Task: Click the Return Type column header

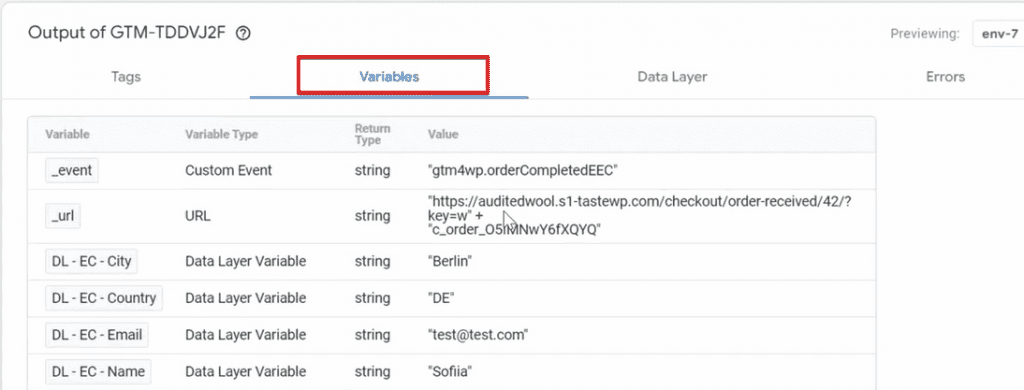Action: click(x=372, y=135)
